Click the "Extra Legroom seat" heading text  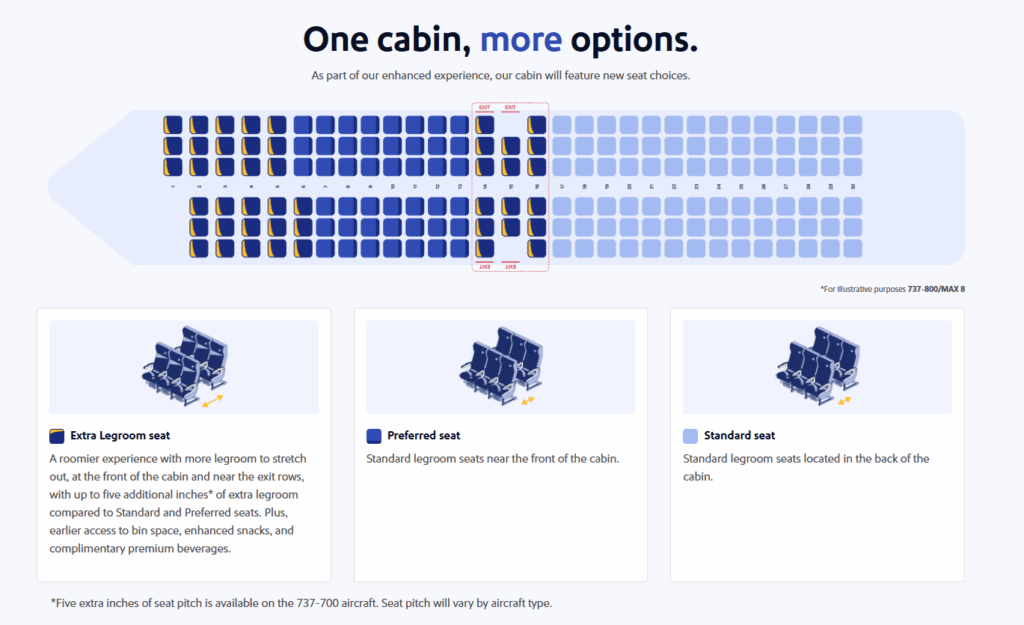(x=120, y=436)
